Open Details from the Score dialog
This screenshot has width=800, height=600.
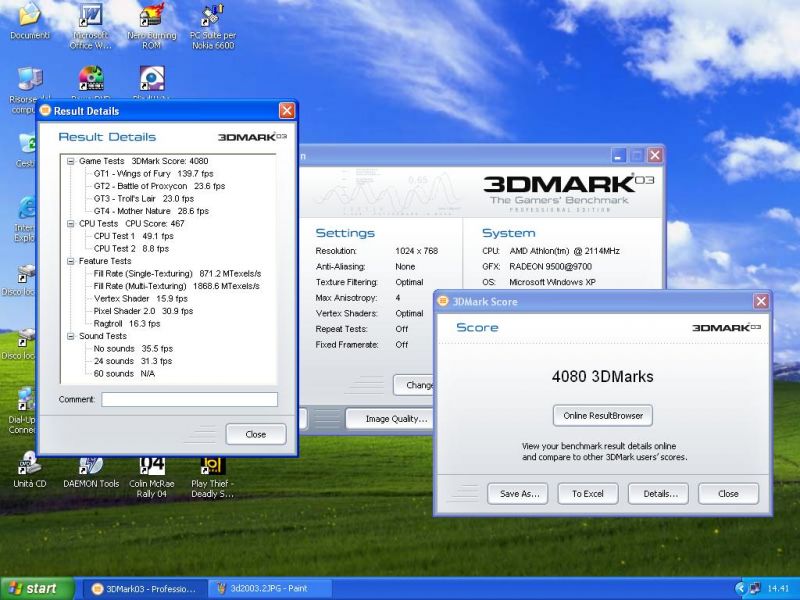(658, 494)
